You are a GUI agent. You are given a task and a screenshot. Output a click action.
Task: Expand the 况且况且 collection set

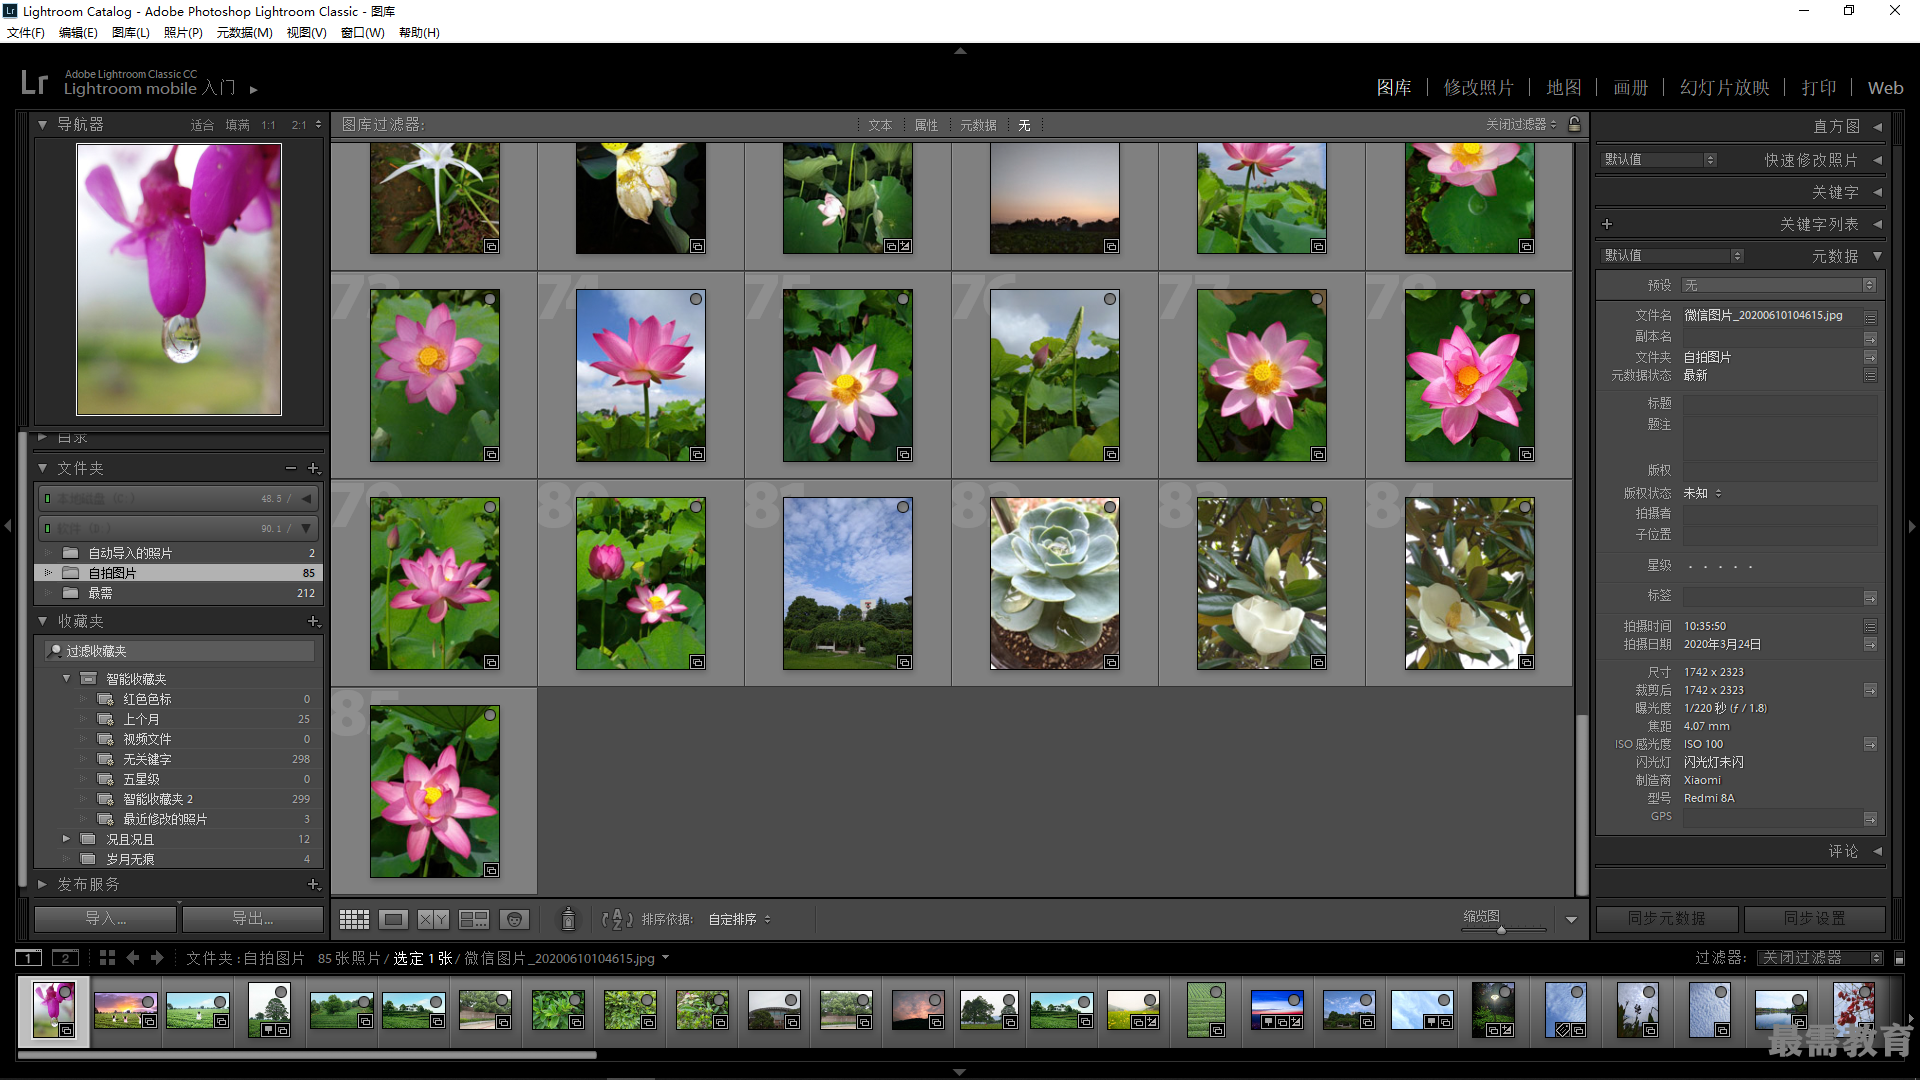(x=66, y=839)
